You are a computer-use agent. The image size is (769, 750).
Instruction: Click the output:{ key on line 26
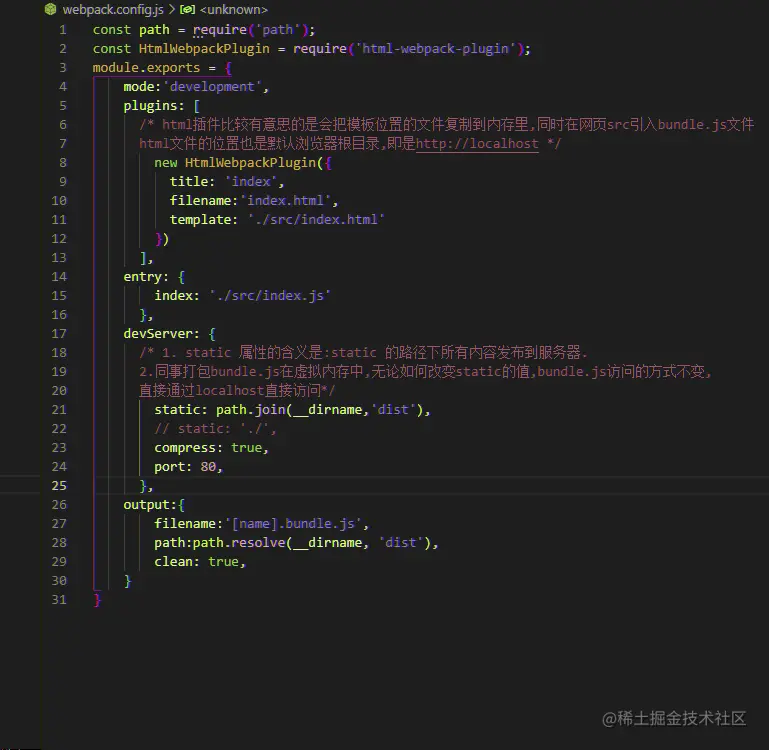154,505
